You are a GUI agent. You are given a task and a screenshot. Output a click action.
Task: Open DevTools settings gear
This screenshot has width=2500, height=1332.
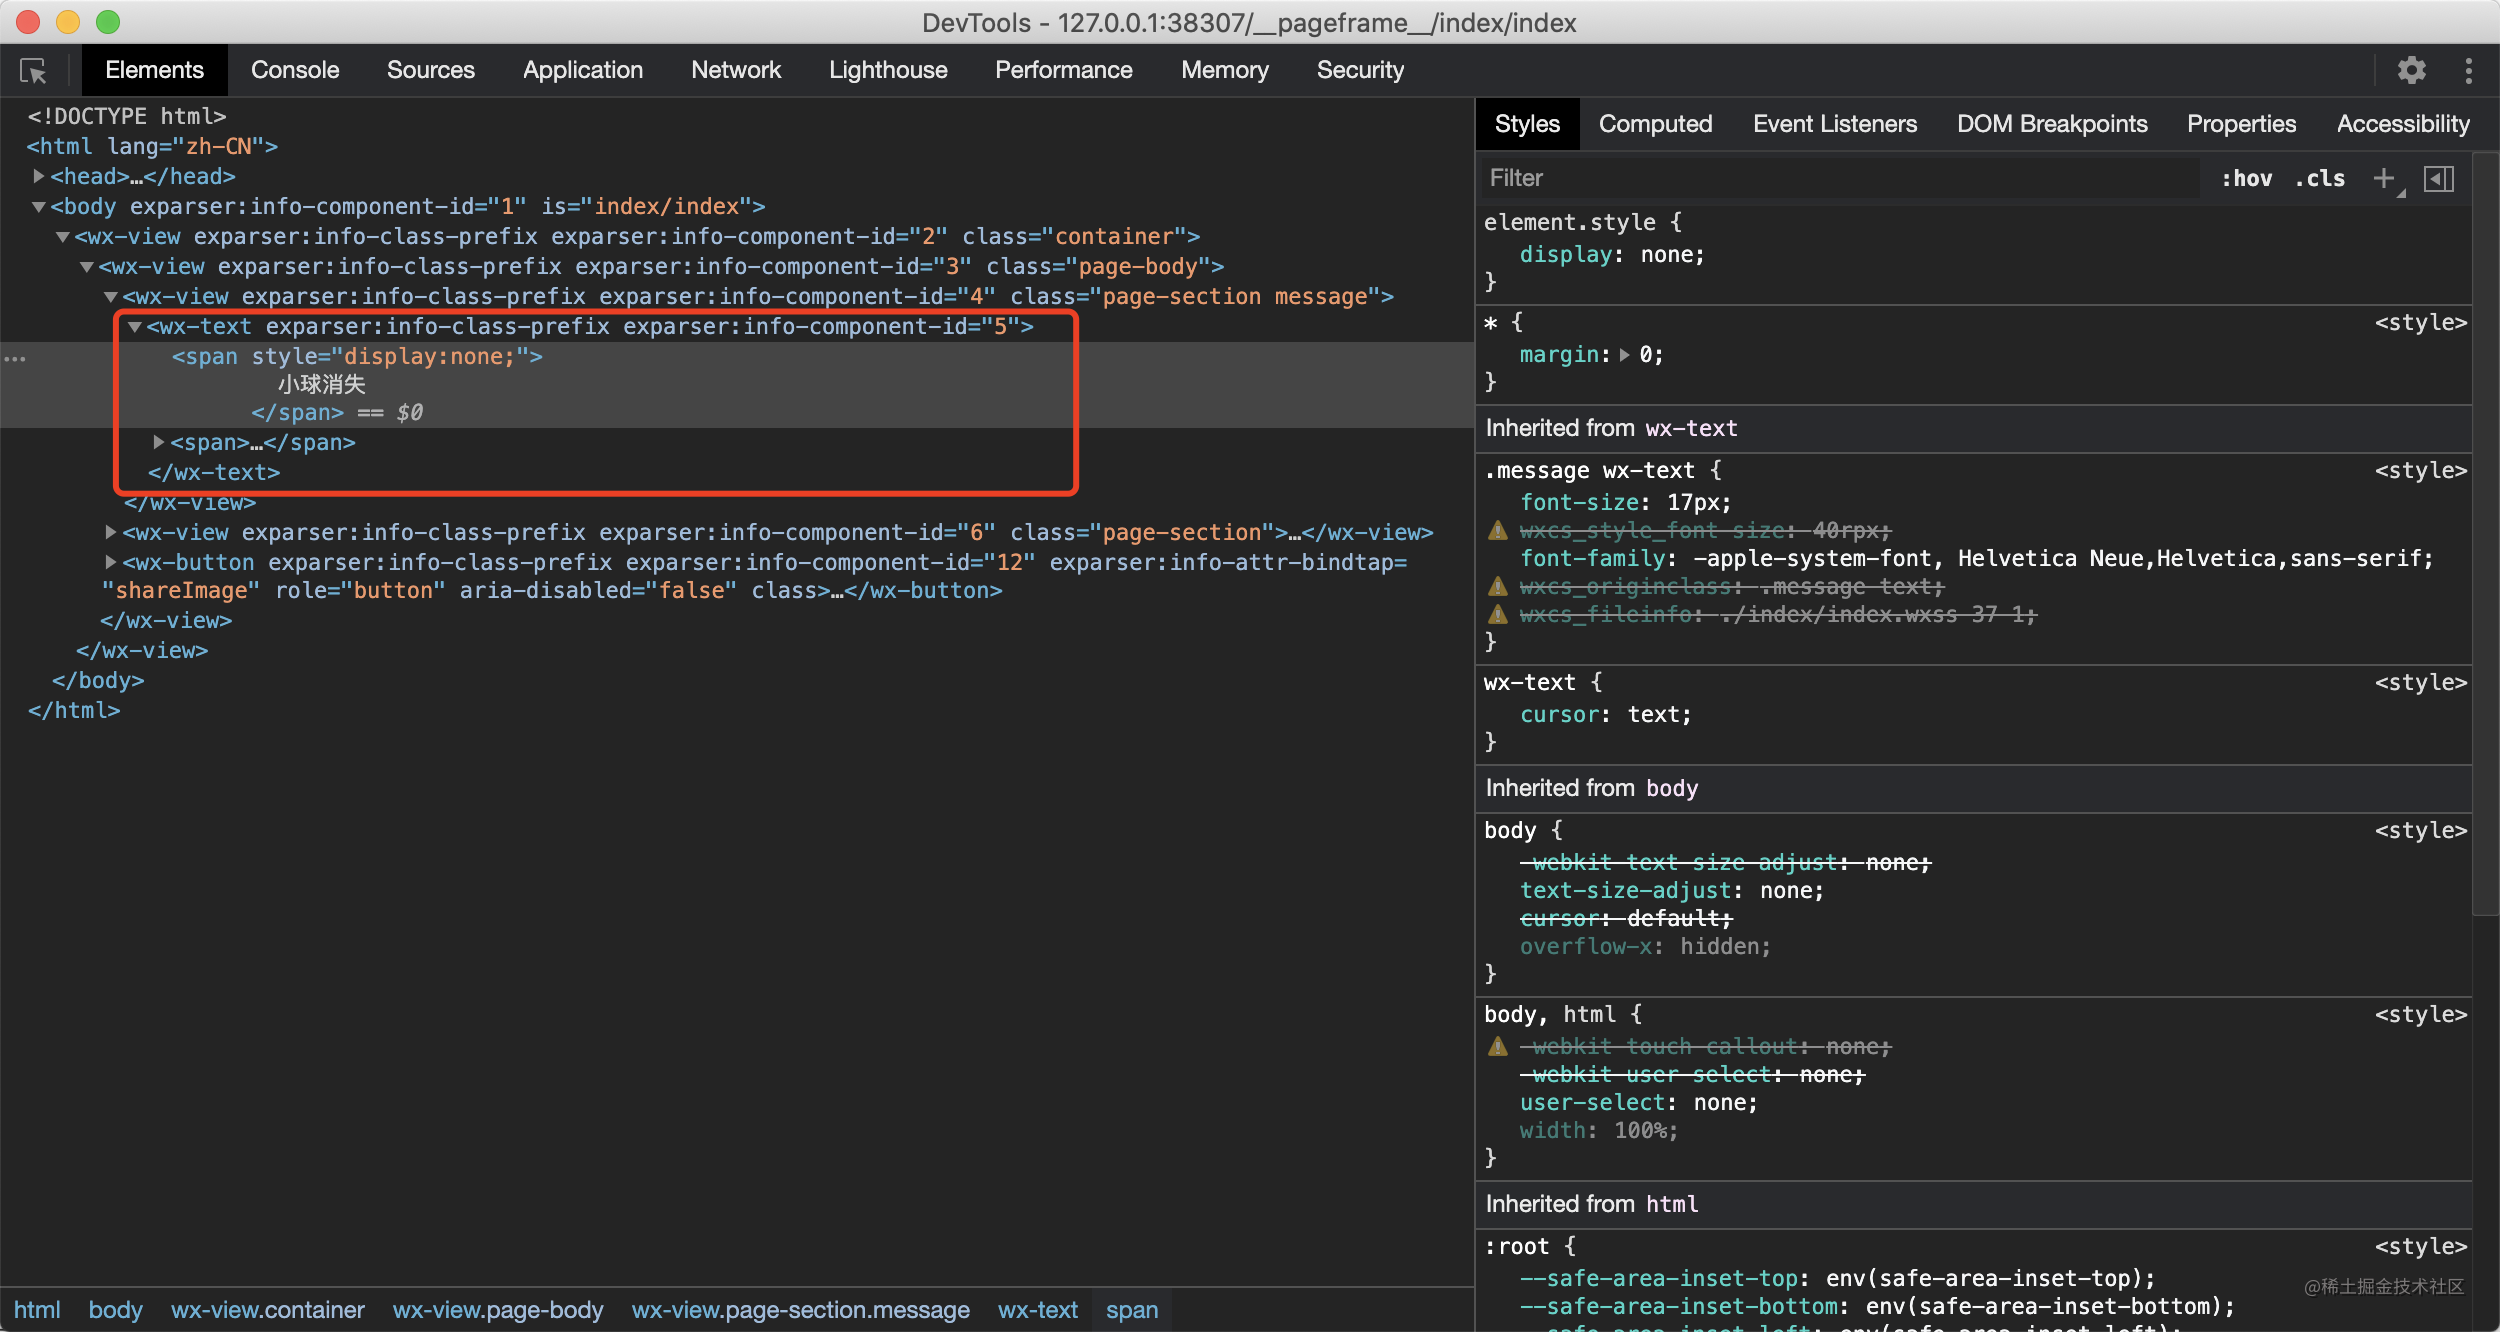(x=2411, y=70)
